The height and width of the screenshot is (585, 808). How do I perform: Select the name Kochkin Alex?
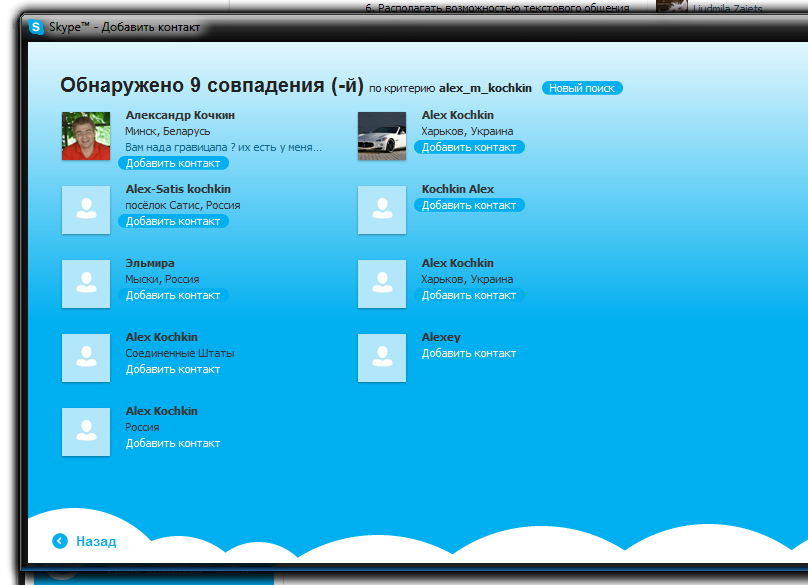pyautogui.click(x=458, y=189)
